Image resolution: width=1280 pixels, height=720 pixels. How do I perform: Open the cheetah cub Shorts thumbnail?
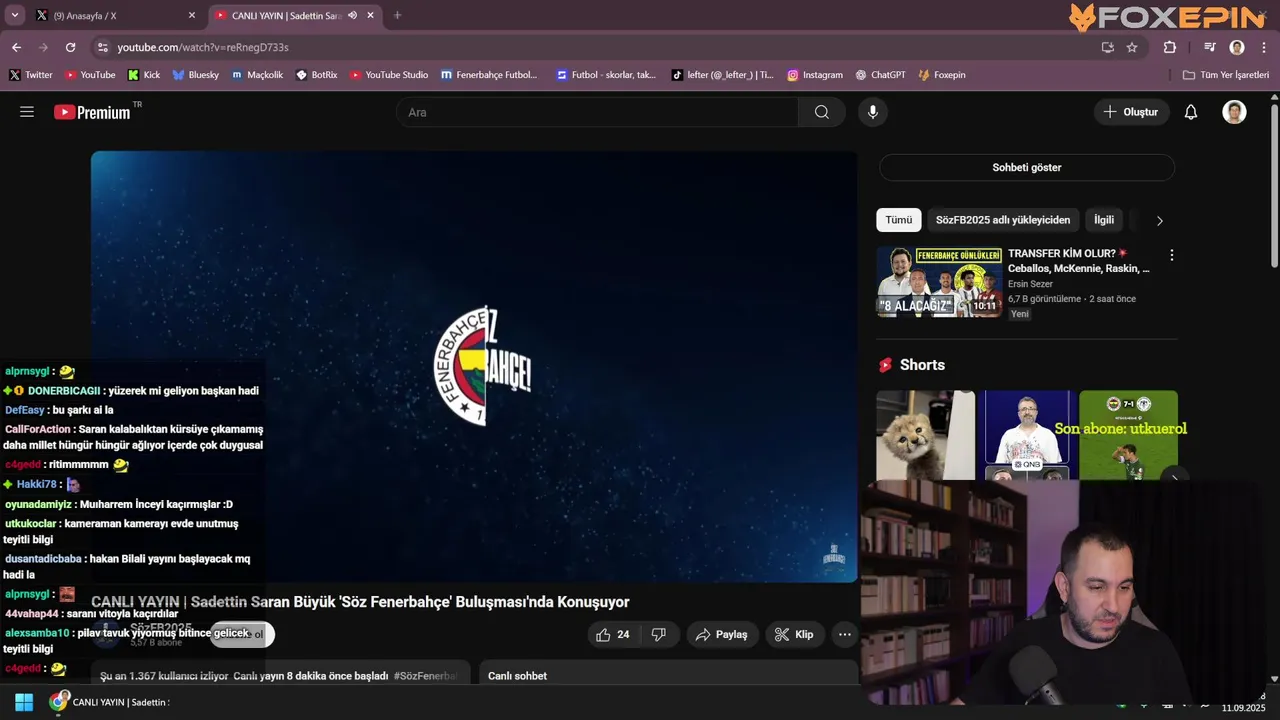coord(926,435)
